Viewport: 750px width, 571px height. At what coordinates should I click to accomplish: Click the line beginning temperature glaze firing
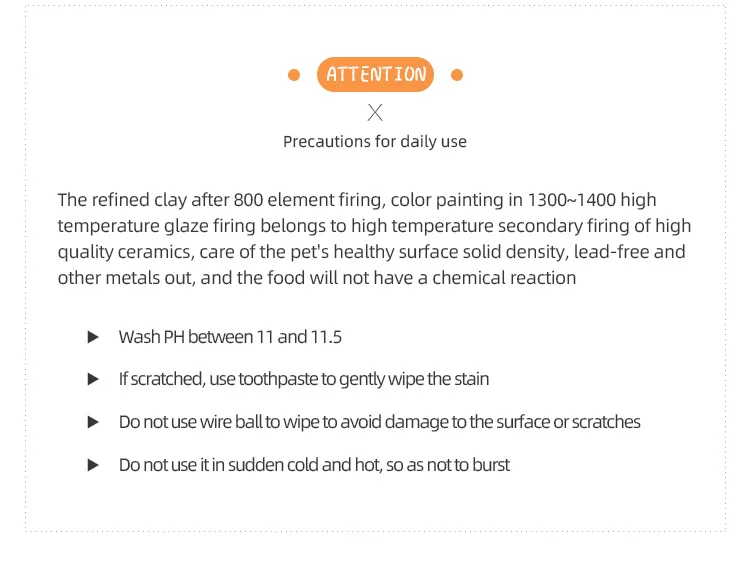pyautogui.click(x=374, y=226)
